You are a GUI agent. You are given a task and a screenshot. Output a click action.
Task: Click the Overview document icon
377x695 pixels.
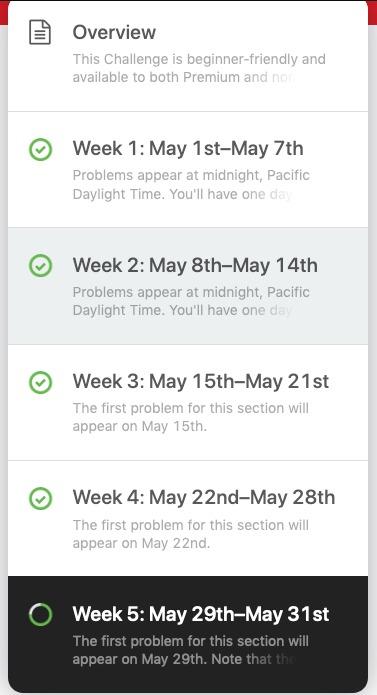[x=40, y=32]
